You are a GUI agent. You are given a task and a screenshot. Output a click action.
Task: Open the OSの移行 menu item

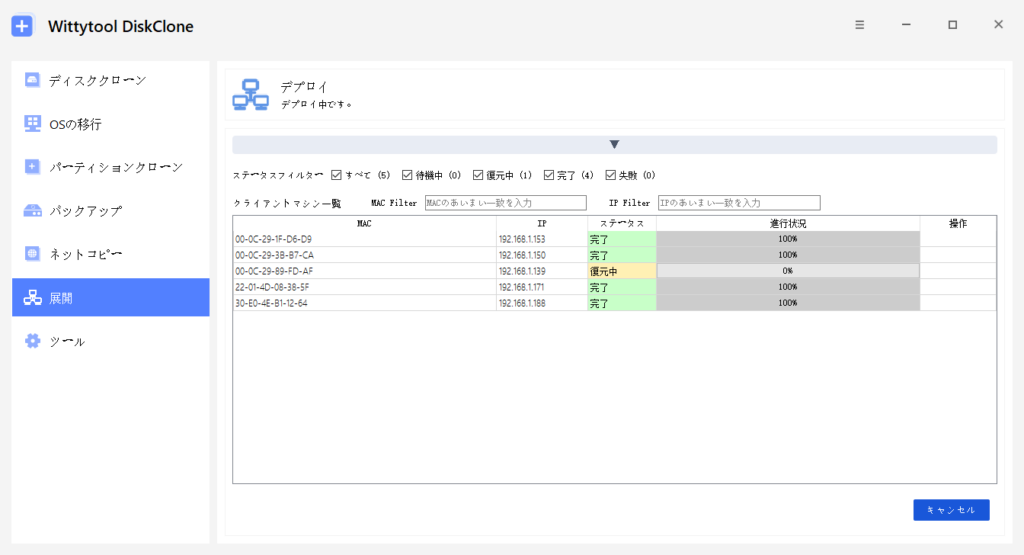[x=111, y=124]
